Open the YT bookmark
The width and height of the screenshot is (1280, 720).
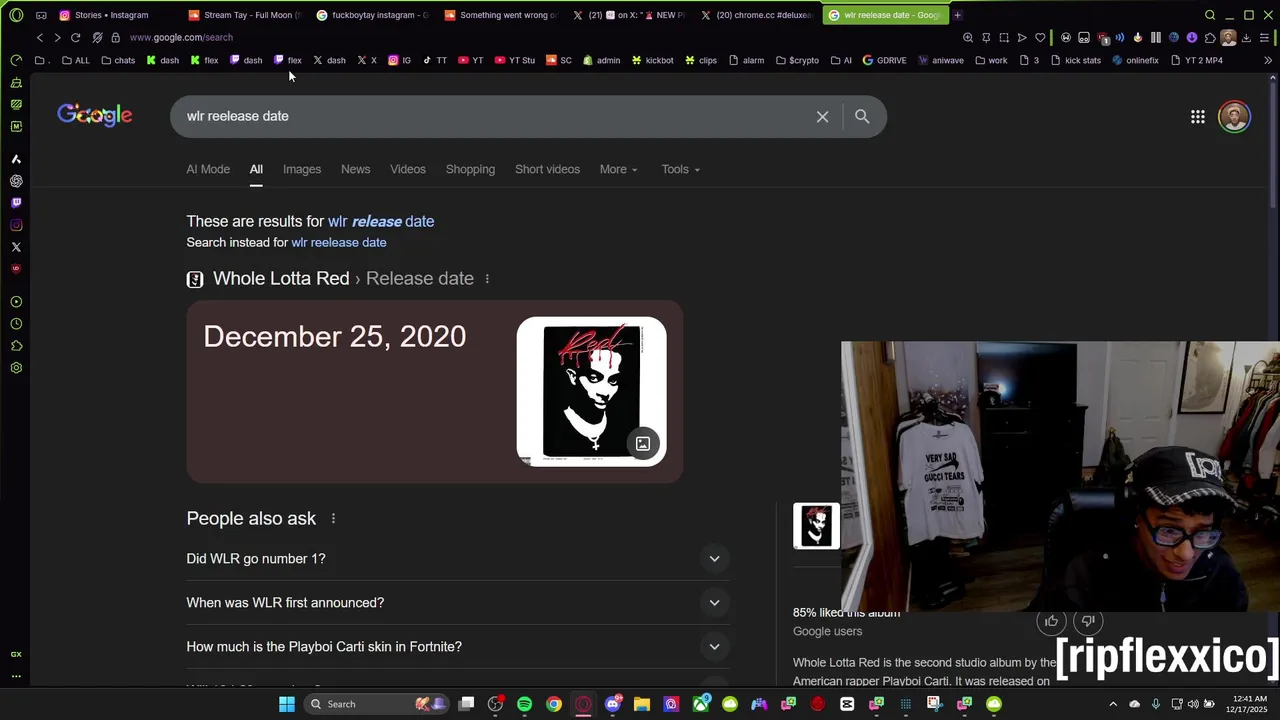470,60
